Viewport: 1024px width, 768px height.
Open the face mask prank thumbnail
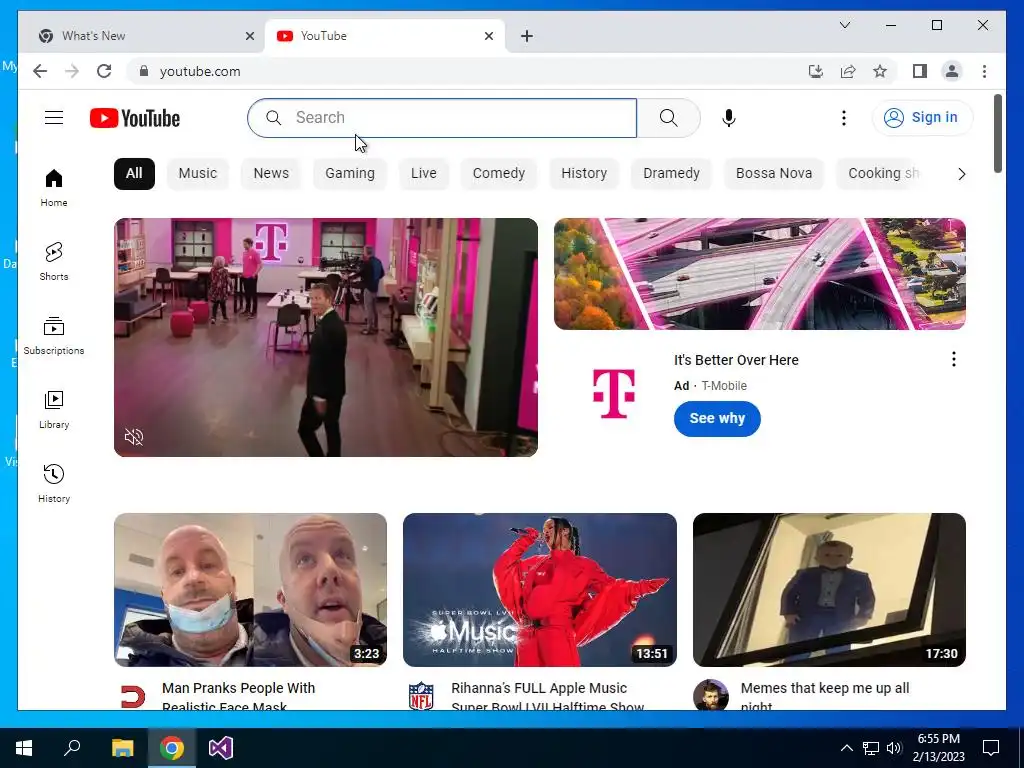(x=250, y=590)
